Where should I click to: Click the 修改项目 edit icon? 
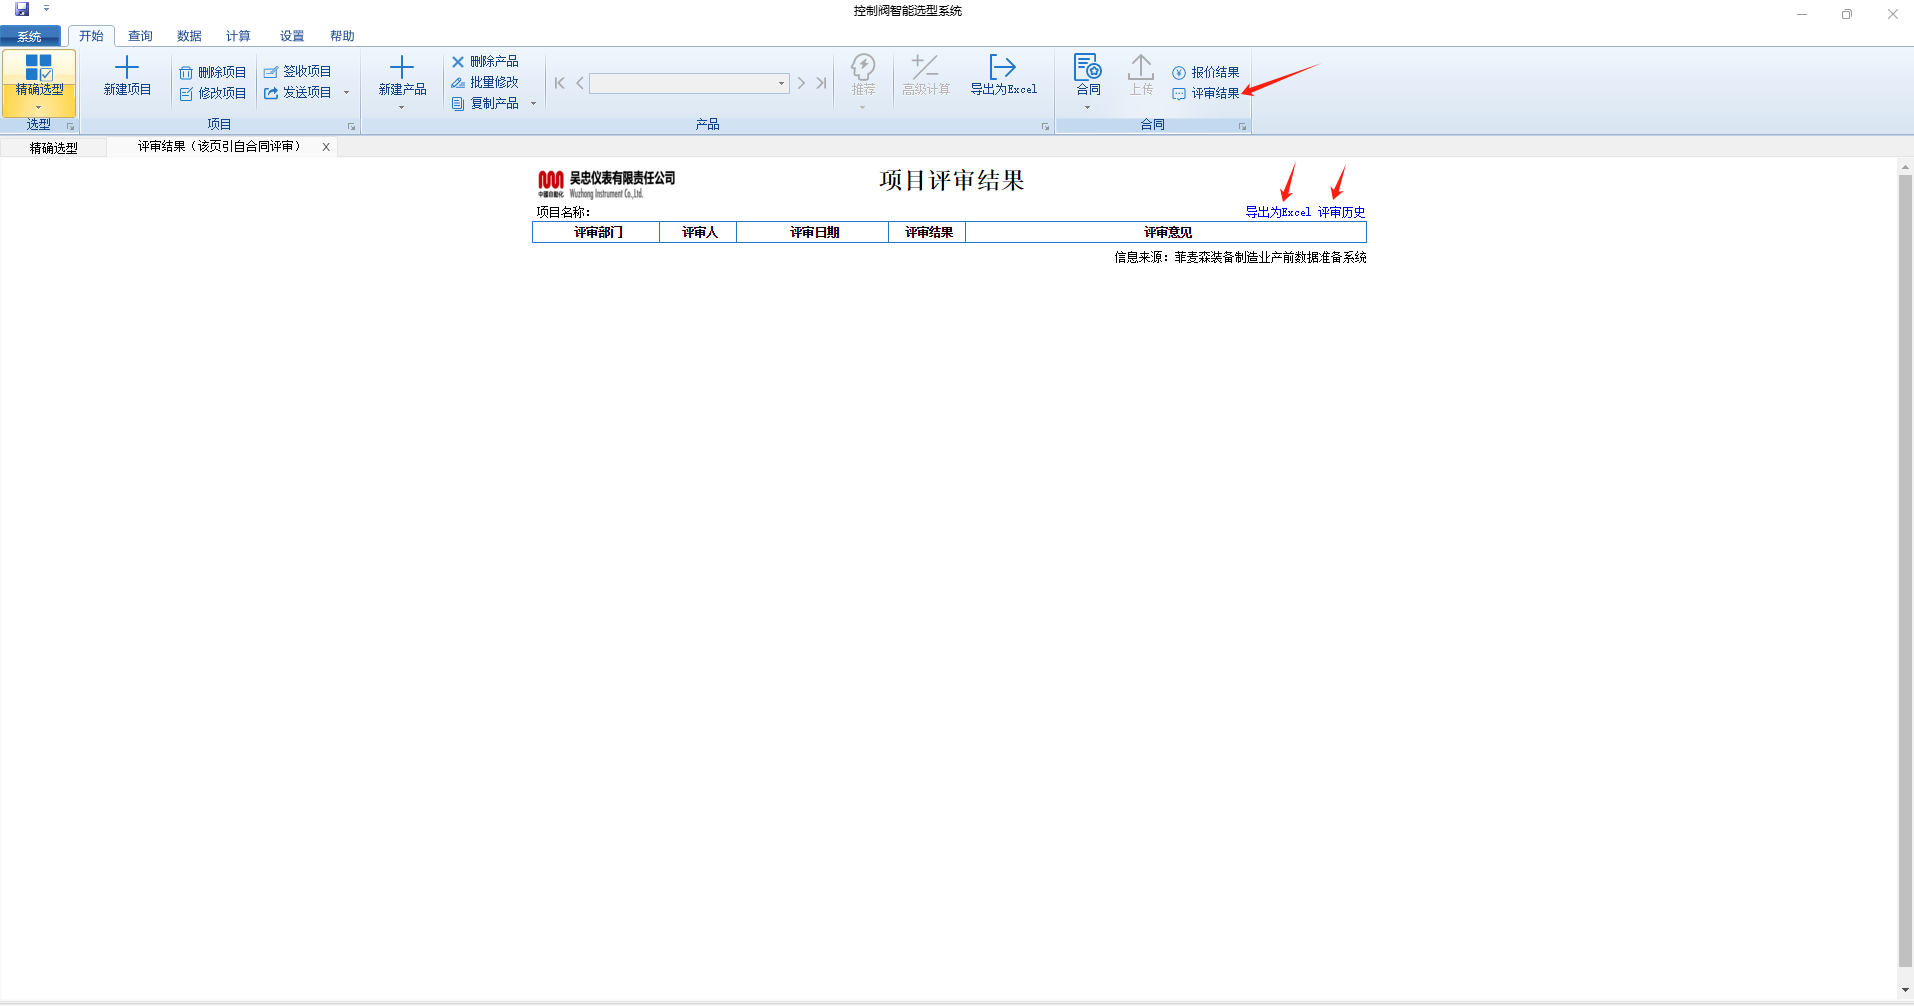(x=186, y=94)
